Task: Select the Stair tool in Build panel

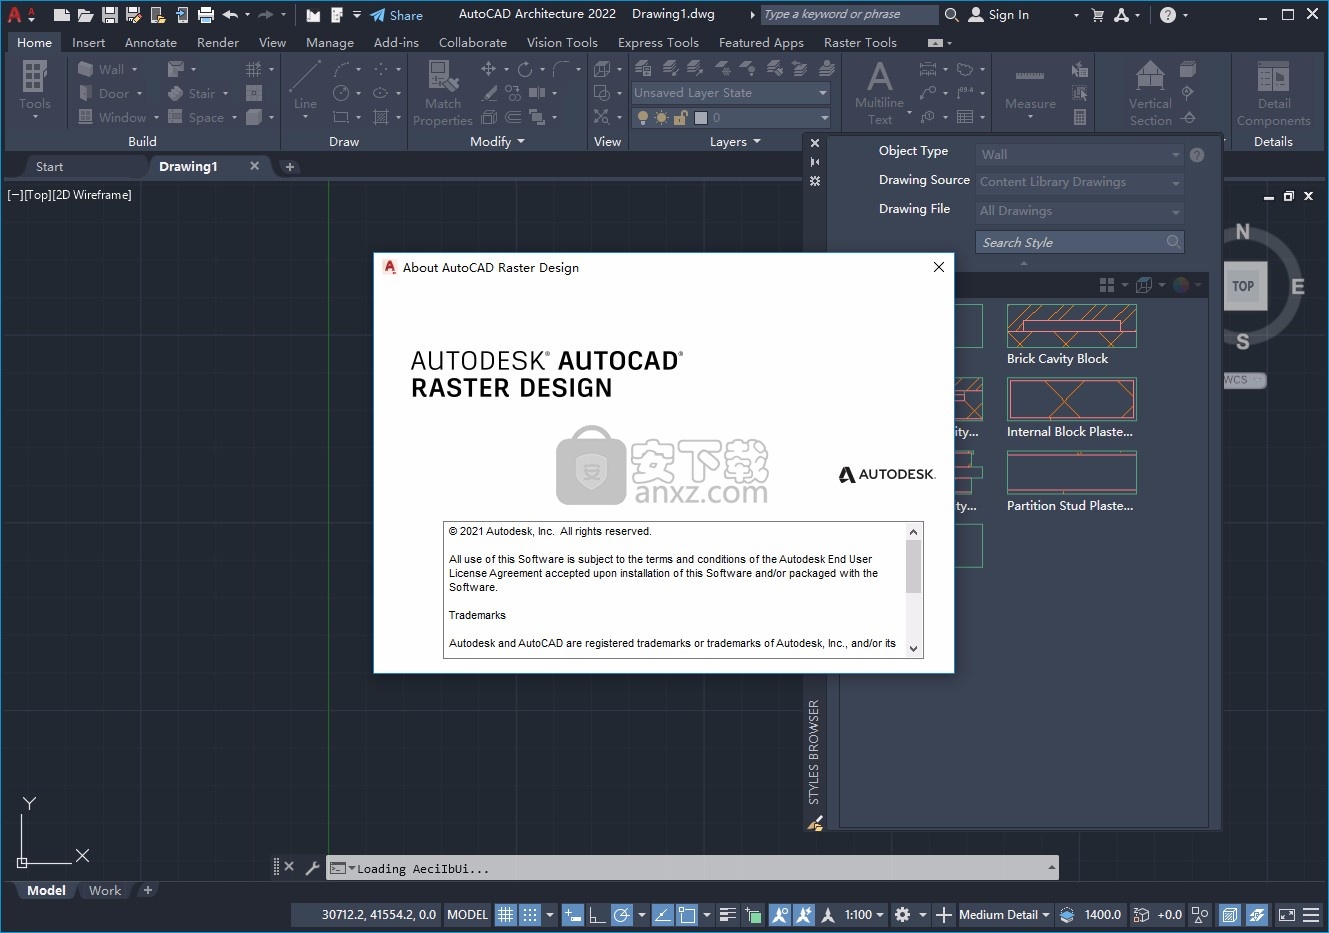Action: tap(191, 93)
